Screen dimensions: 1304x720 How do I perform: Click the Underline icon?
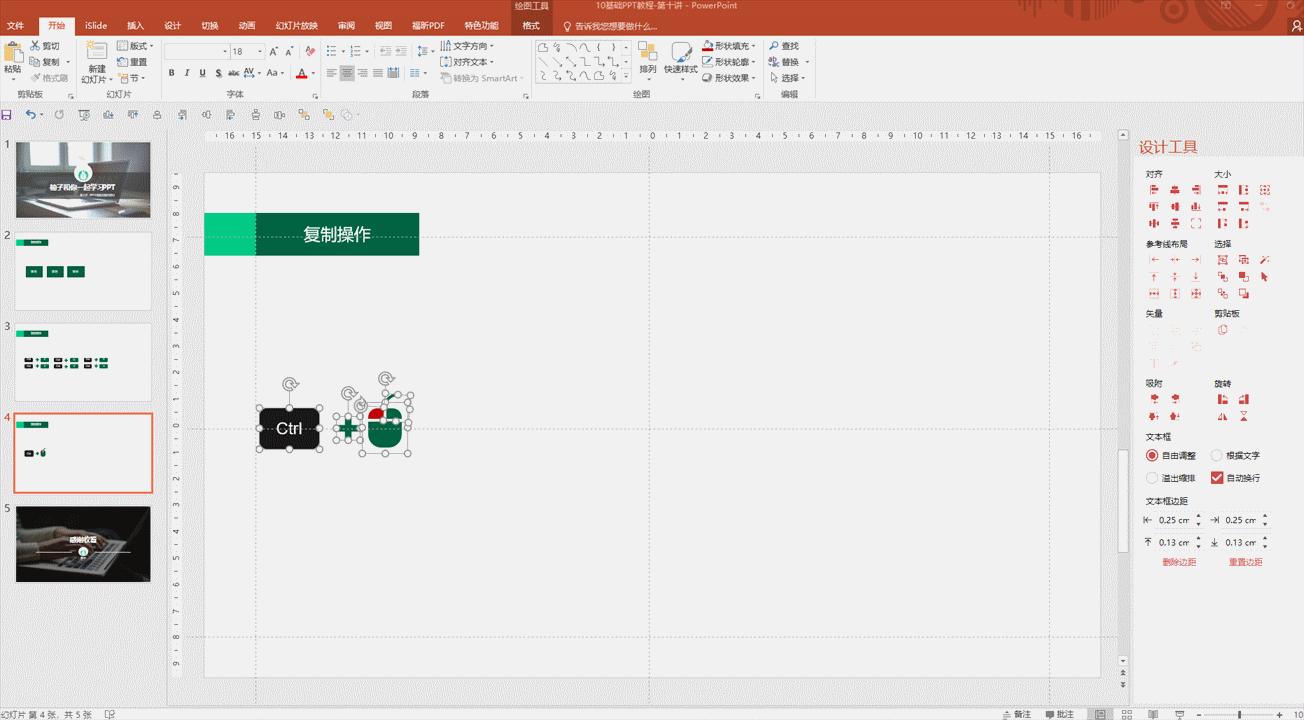[202, 73]
